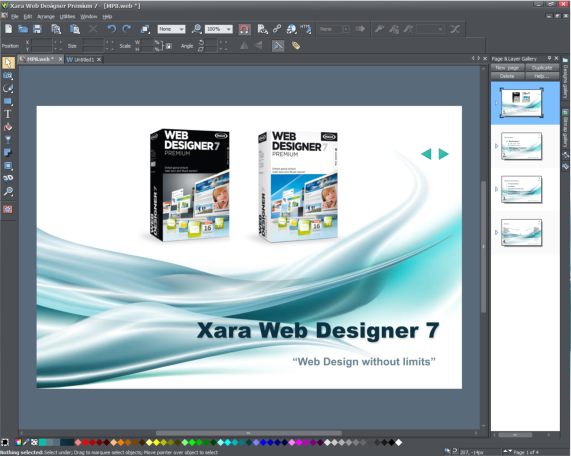Click the New page button
The width and height of the screenshot is (571, 456).
pos(507,68)
